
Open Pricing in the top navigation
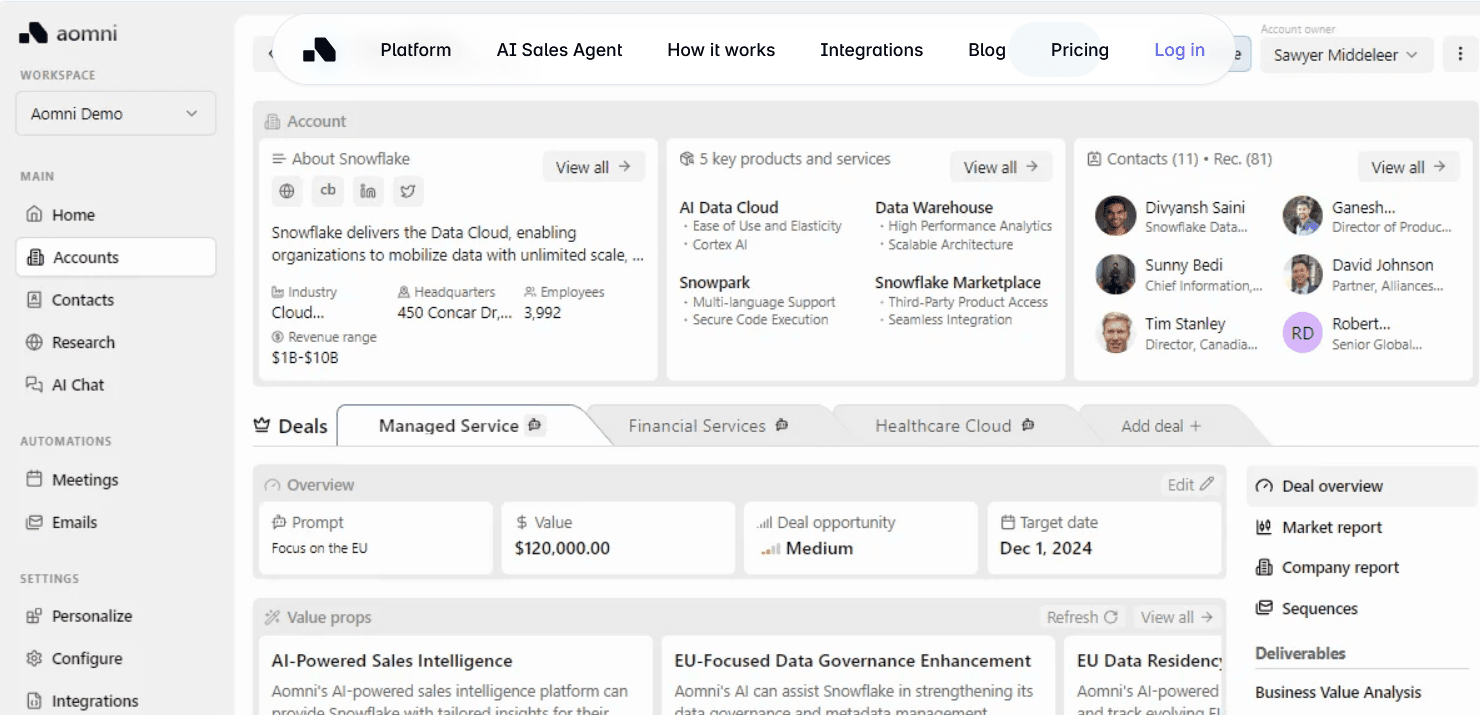(1079, 50)
